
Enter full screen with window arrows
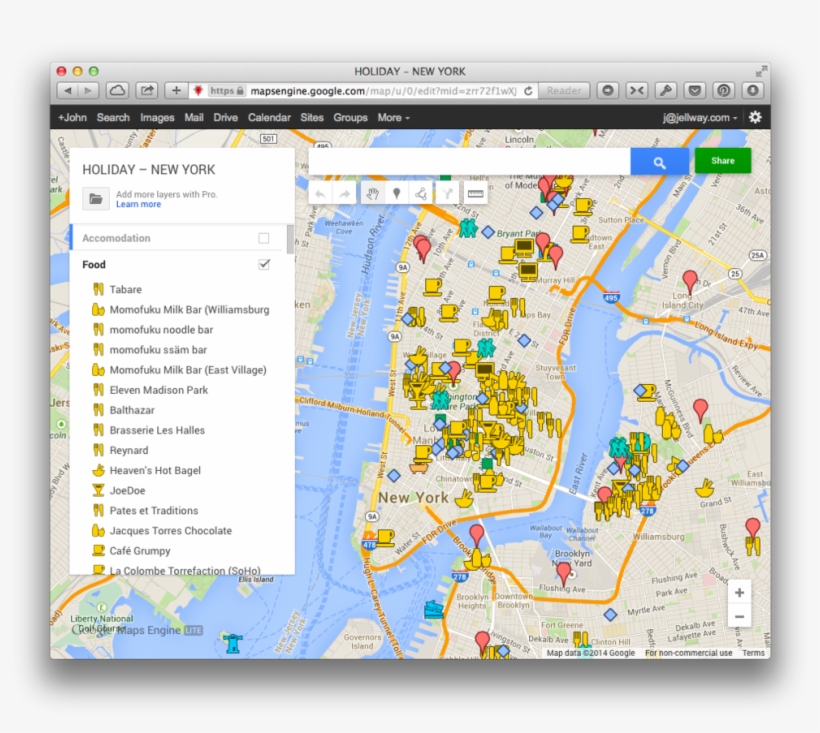tap(761, 71)
